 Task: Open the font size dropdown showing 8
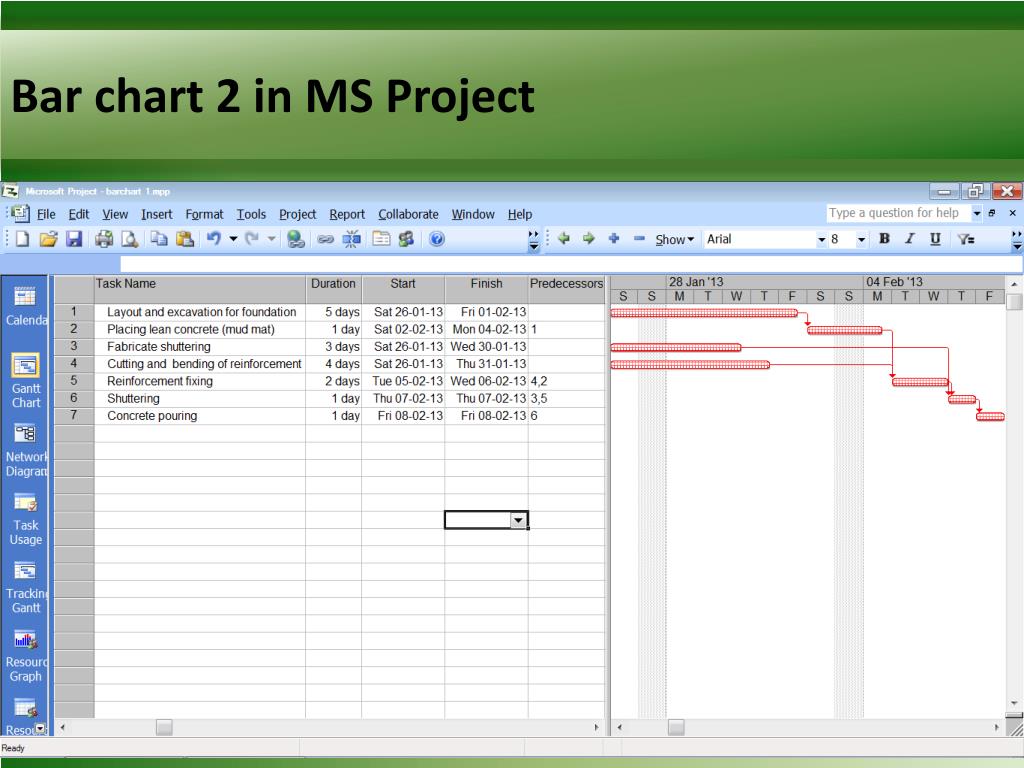pyautogui.click(x=861, y=240)
